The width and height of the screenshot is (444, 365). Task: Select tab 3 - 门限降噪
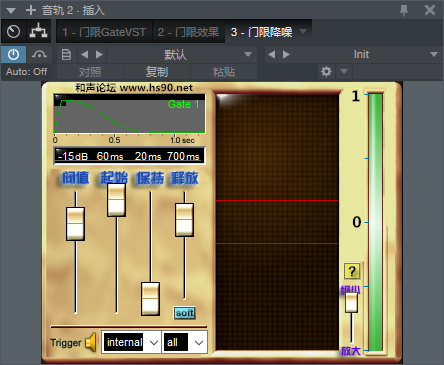pyautogui.click(x=261, y=32)
